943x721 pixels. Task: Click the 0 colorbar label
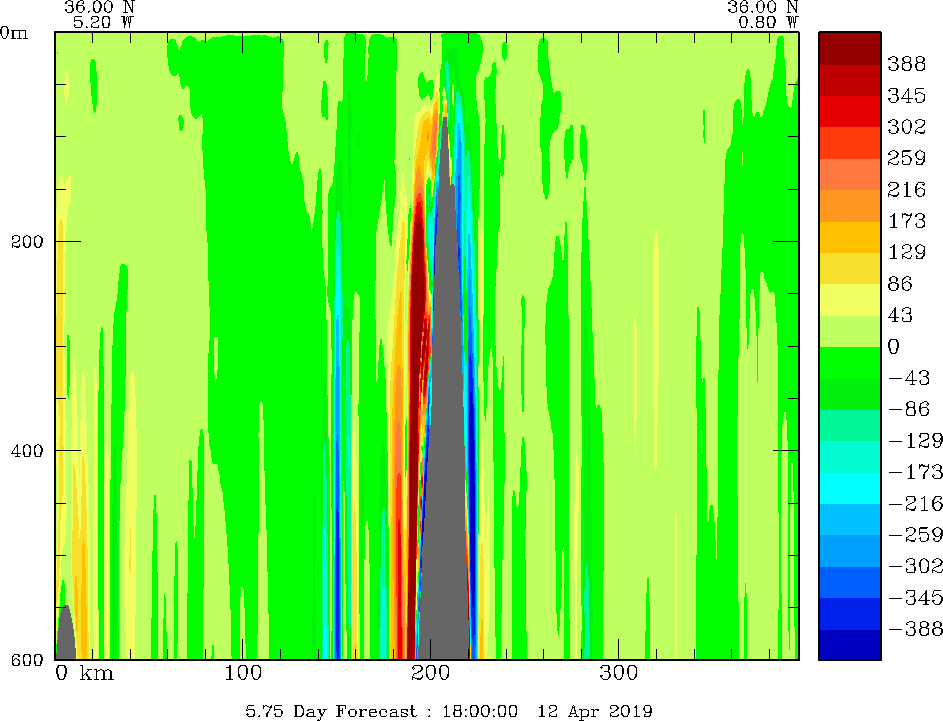[x=894, y=346]
